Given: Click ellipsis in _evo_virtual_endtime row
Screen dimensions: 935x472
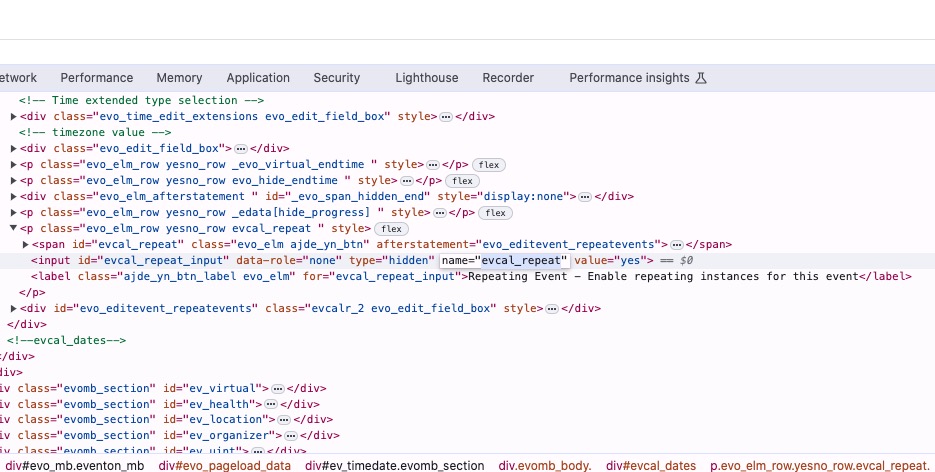Looking at the screenshot, I should [x=433, y=165].
